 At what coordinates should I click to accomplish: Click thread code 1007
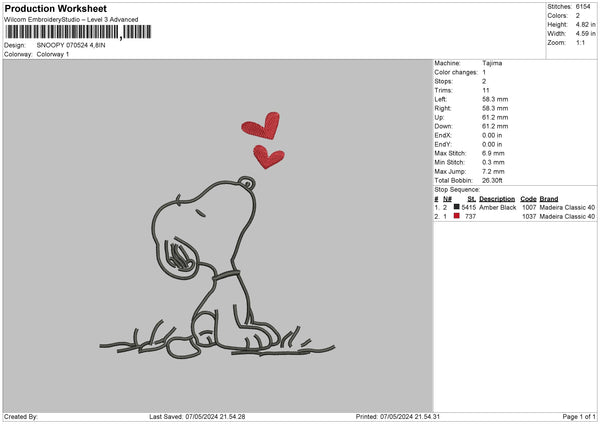[x=529, y=207]
